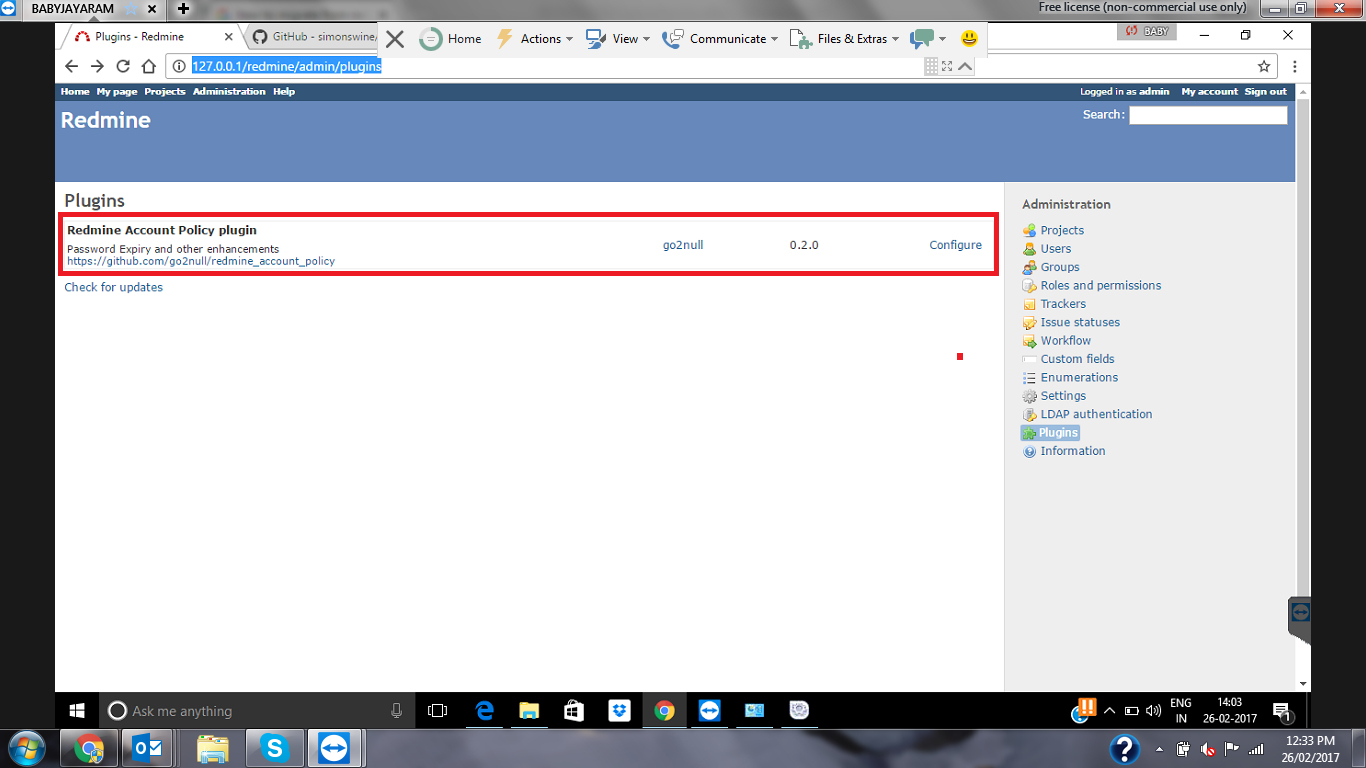Viewport: 1366px width, 768px height.
Task: Open Roles and permissions
Action: tap(1100, 285)
